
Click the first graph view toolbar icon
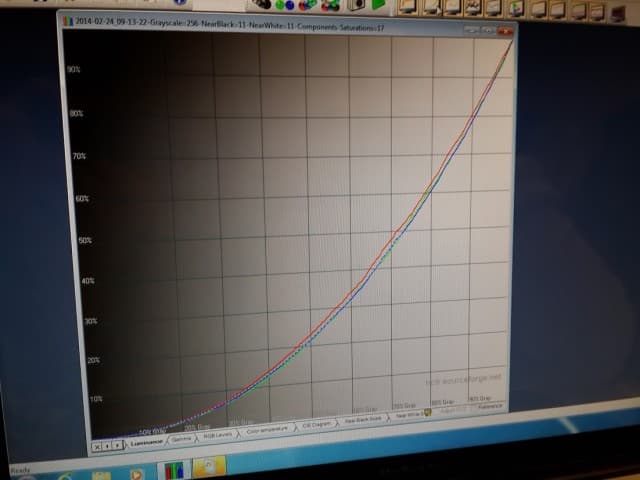point(408,7)
